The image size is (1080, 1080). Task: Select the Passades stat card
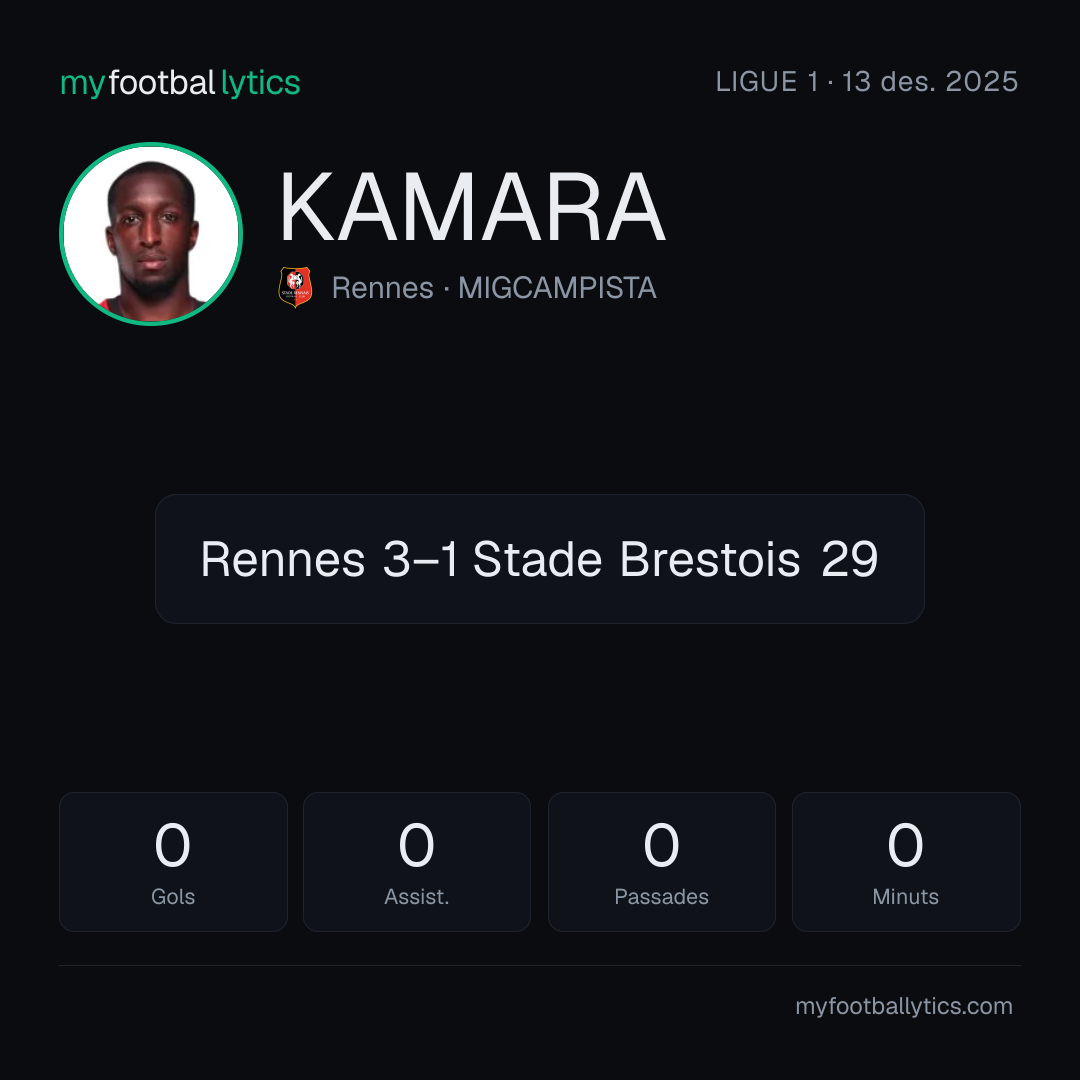click(661, 862)
